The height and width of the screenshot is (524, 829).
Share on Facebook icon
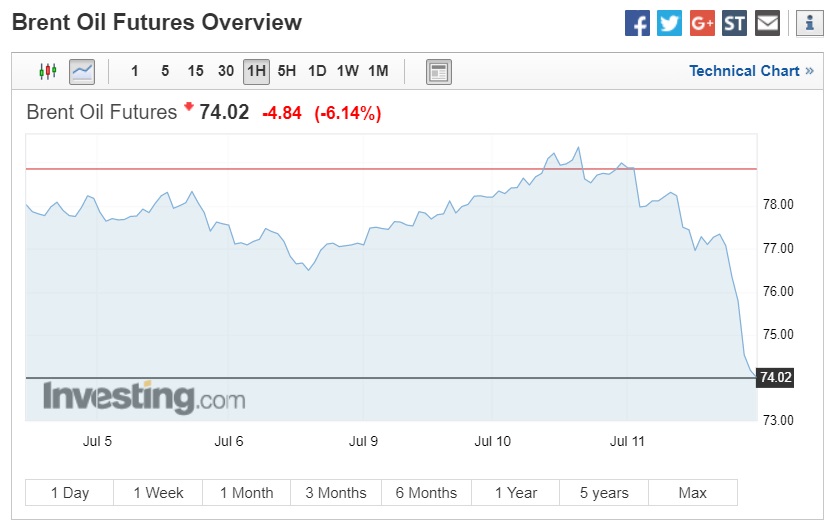[637, 23]
